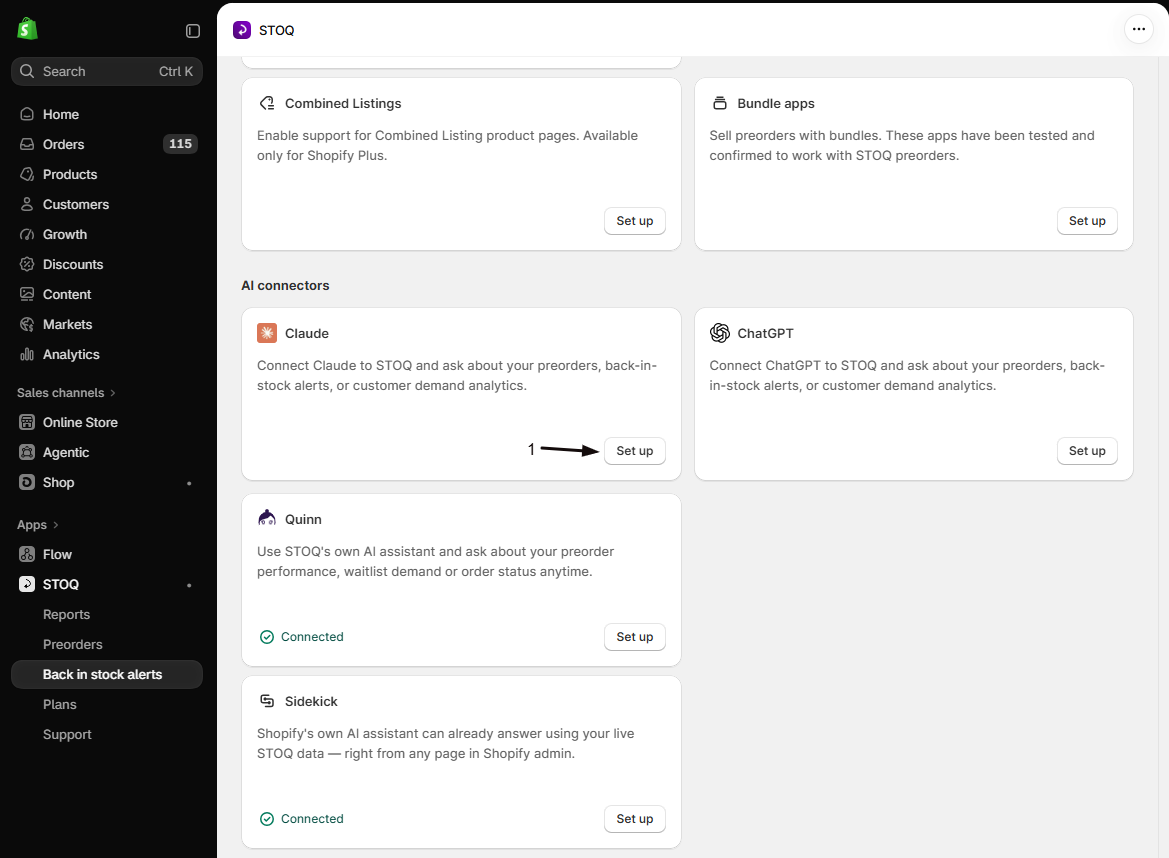Click the Orders inbox icon

(x=27, y=144)
